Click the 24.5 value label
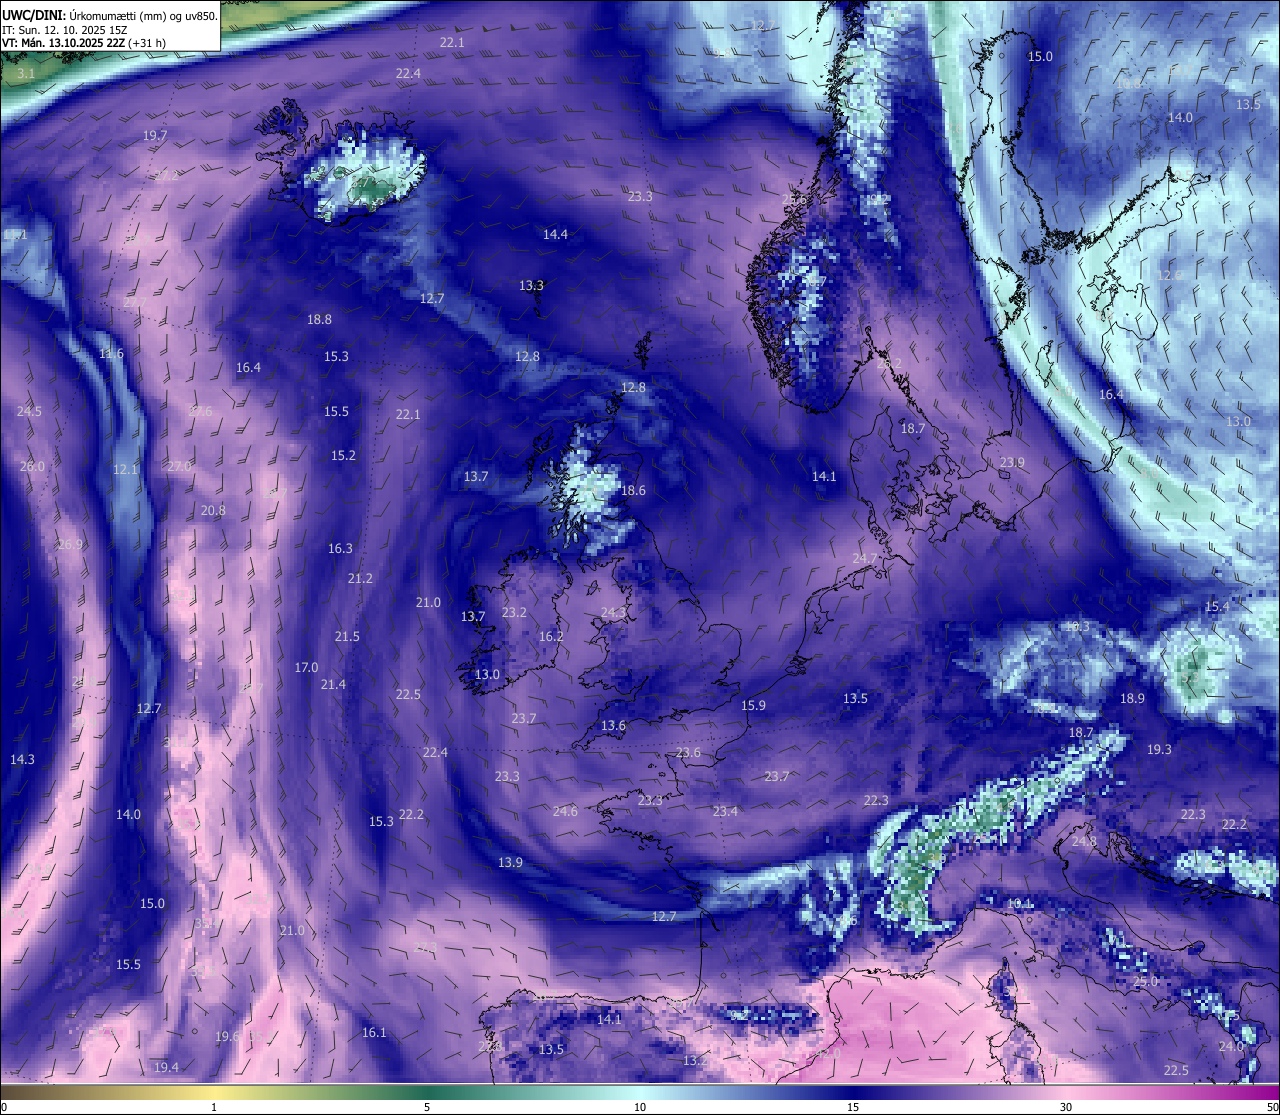Image resolution: width=1280 pixels, height=1115 pixels. (x=29, y=411)
